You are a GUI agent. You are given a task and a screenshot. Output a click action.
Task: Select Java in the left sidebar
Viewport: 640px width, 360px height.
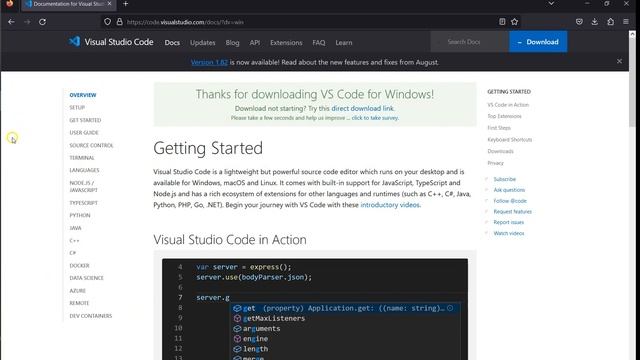75,228
